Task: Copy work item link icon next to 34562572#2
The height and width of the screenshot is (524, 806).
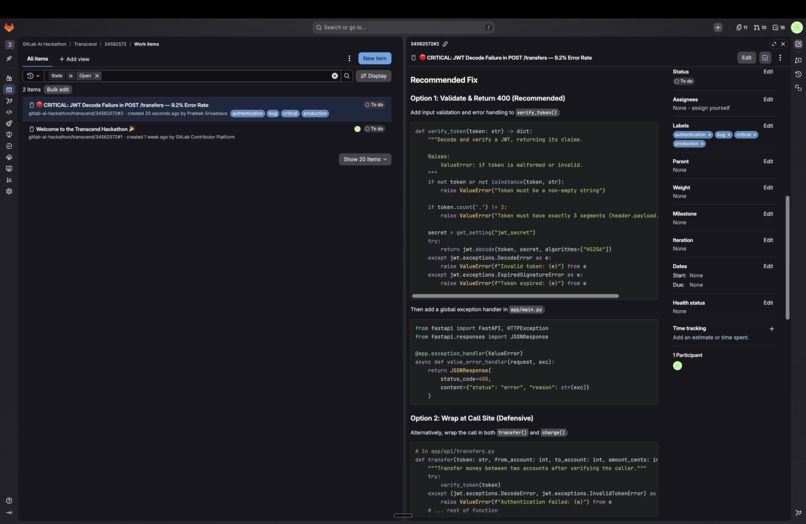Action: click(x=445, y=44)
